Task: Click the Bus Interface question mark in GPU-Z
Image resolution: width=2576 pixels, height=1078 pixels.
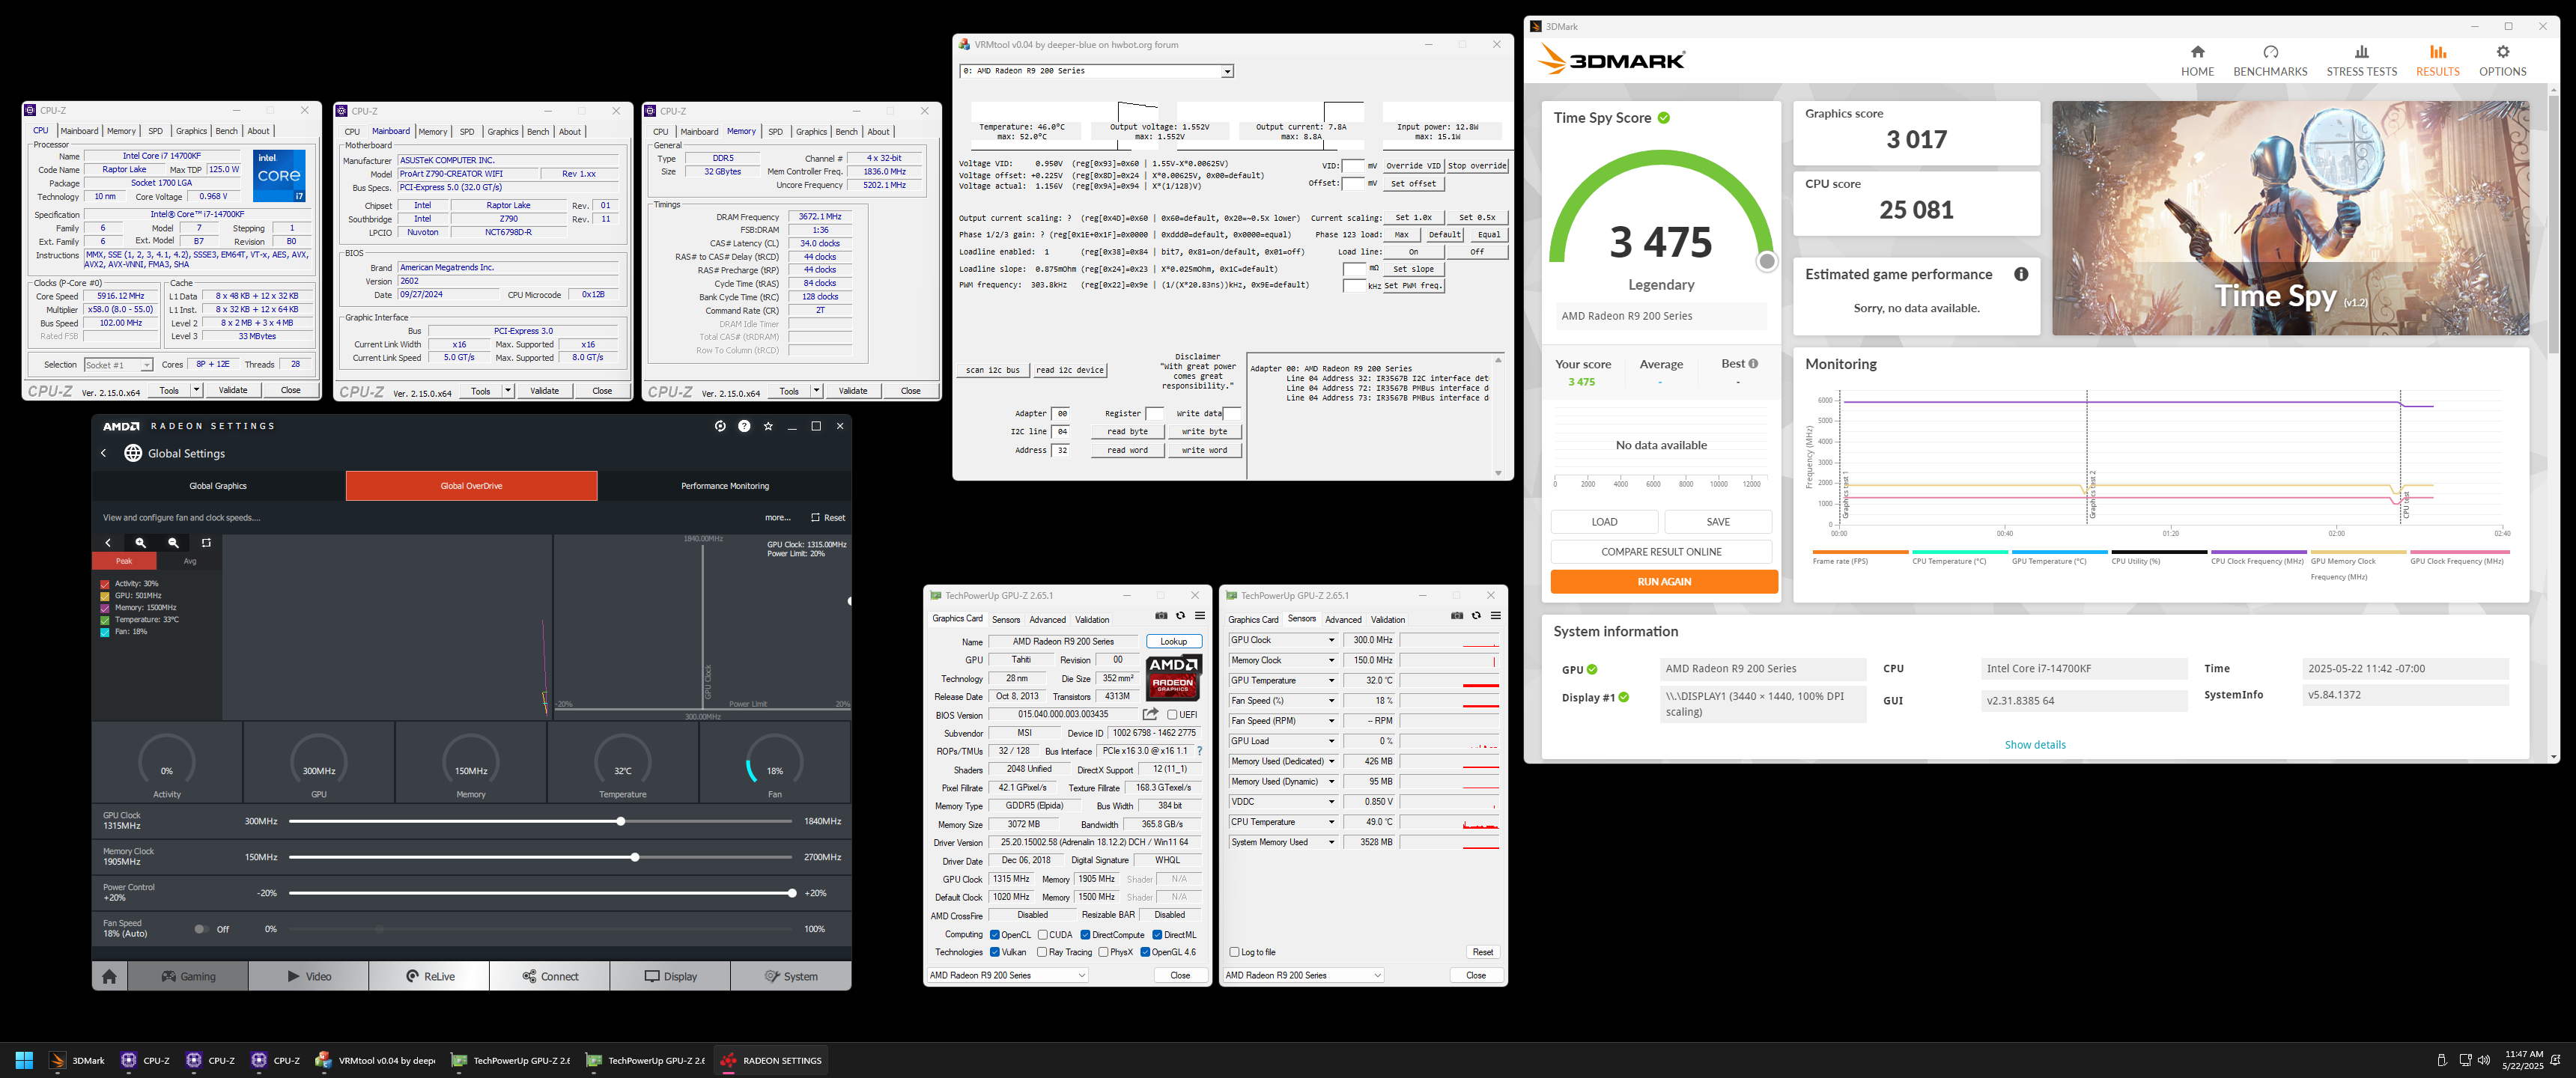Action: pos(1199,751)
